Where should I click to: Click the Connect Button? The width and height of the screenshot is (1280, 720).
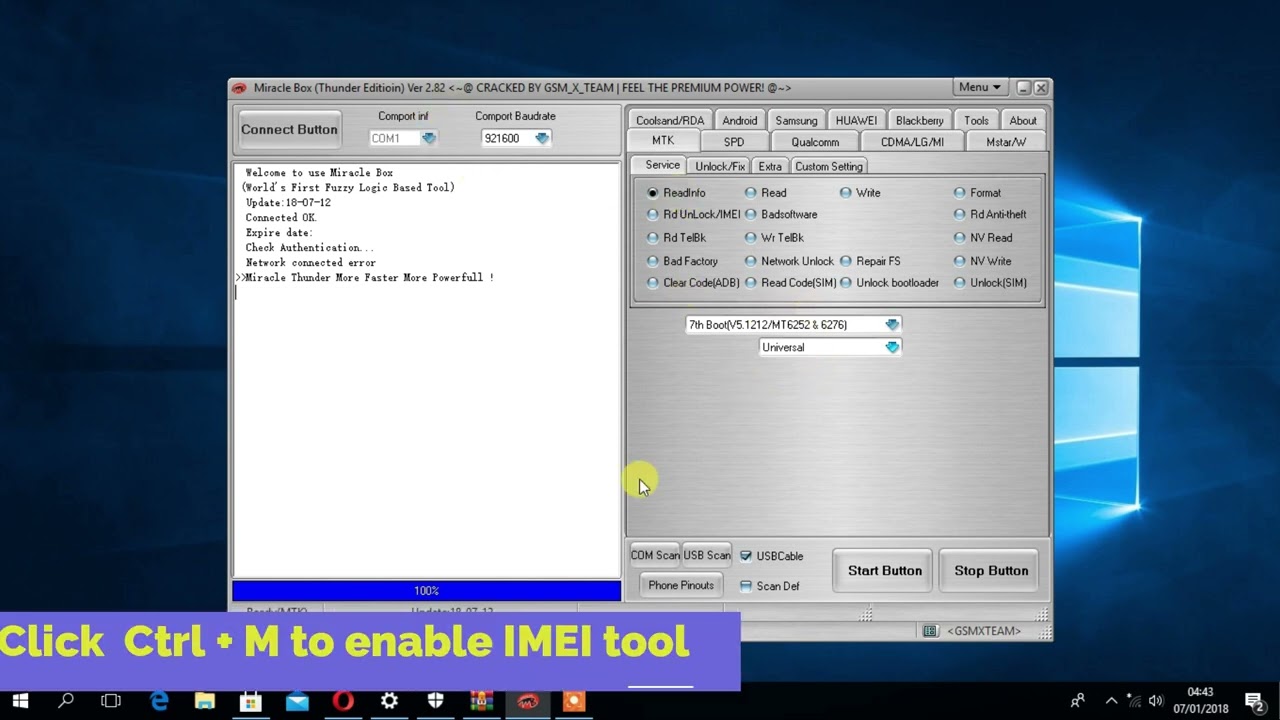click(x=289, y=129)
